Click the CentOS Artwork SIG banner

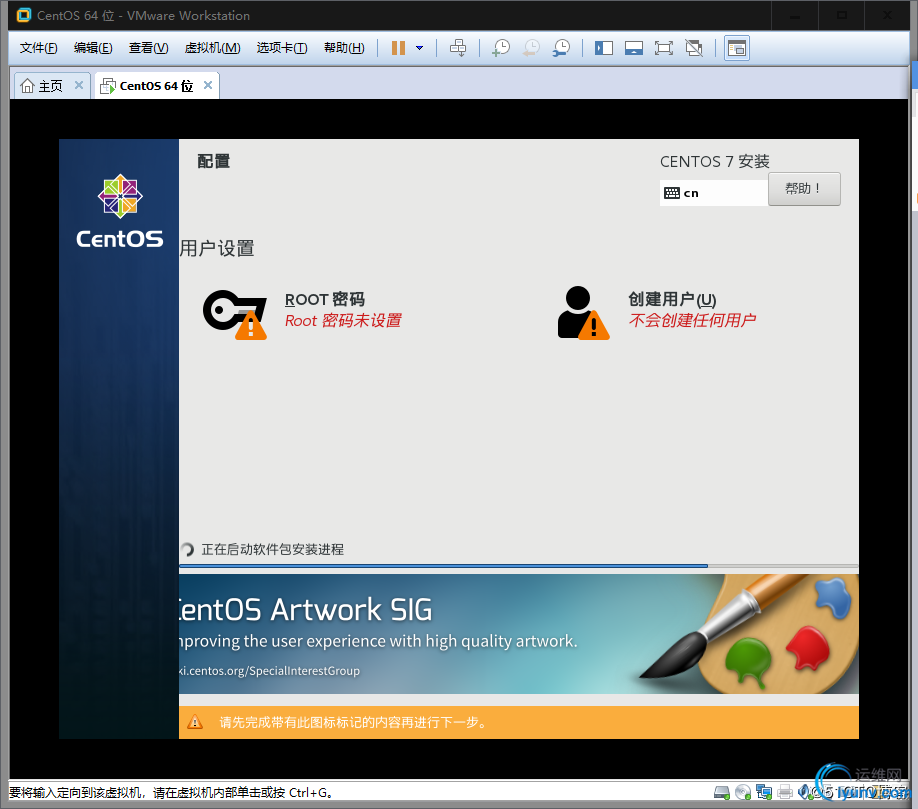tap(519, 634)
